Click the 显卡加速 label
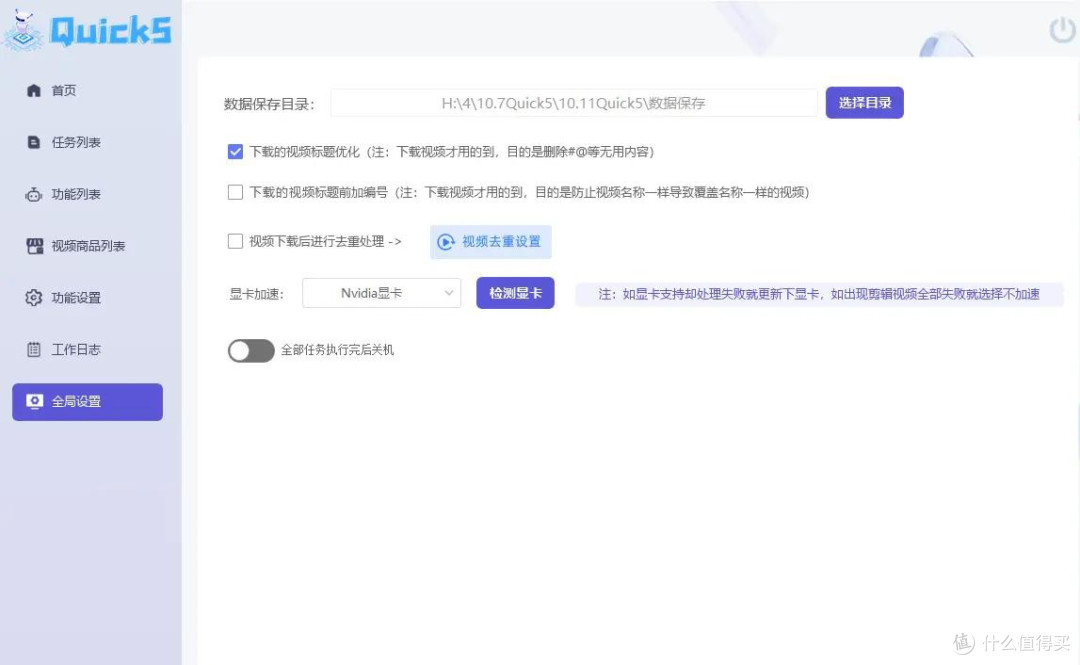Image resolution: width=1080 pixels, height=665 pixels. point(256,294)
